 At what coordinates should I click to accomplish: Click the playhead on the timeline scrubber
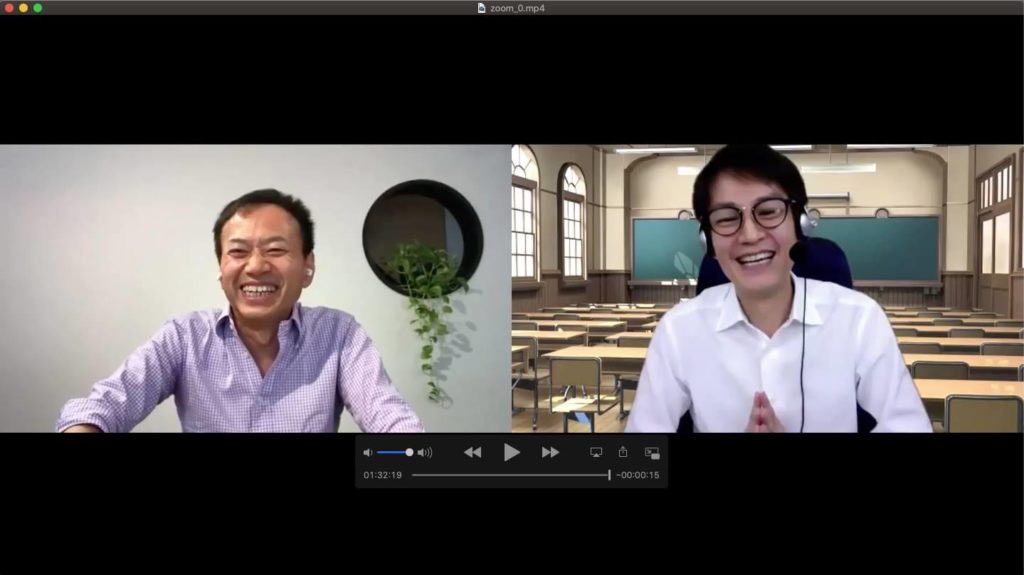(609, 475)
